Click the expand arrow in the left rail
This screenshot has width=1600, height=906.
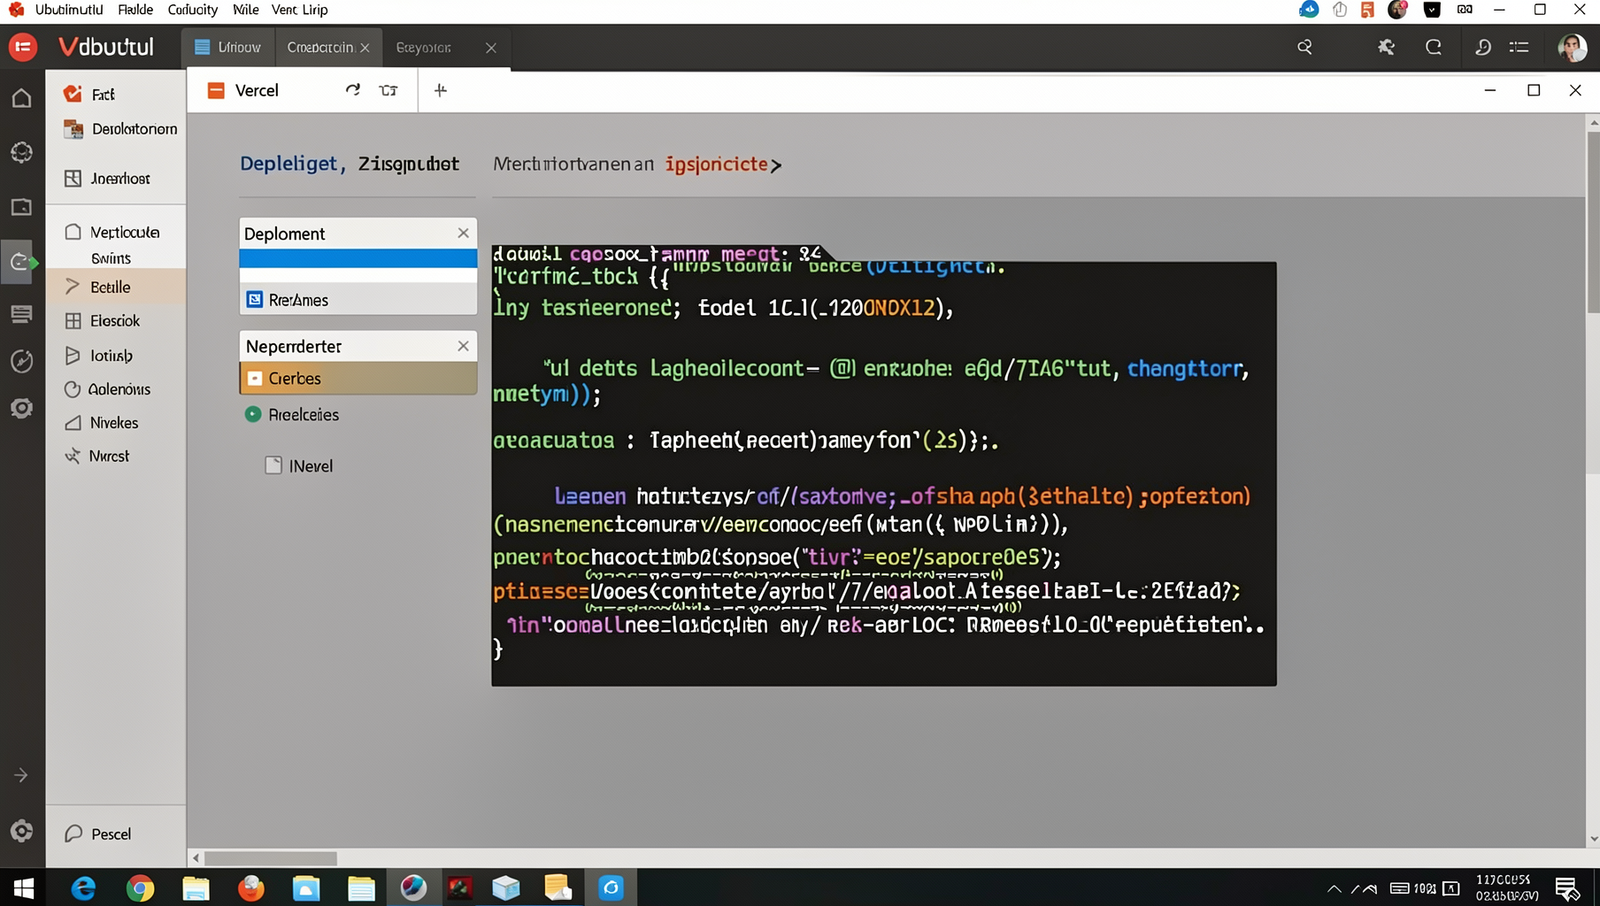21,775
